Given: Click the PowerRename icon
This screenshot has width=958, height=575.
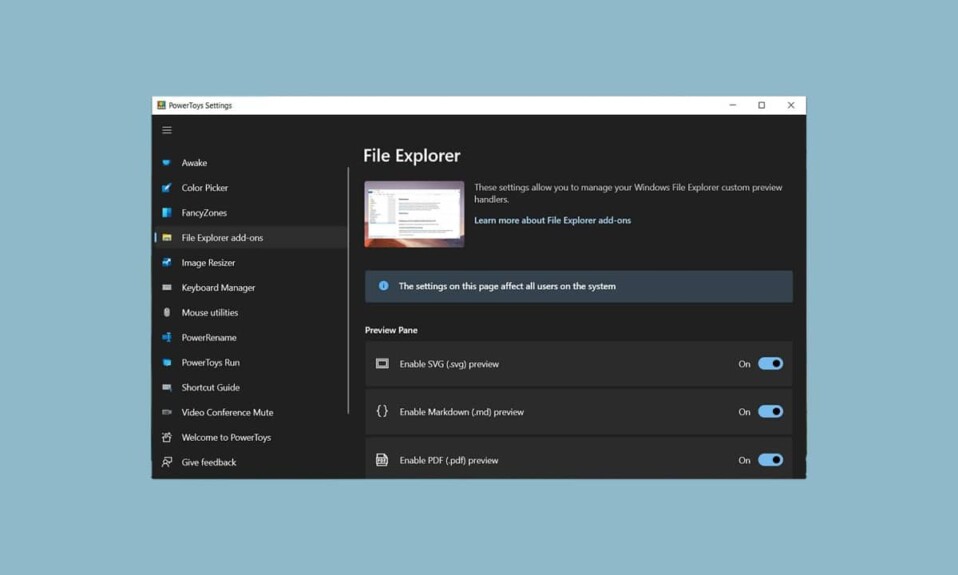Looking at the screenshot, I should point(167,338).
